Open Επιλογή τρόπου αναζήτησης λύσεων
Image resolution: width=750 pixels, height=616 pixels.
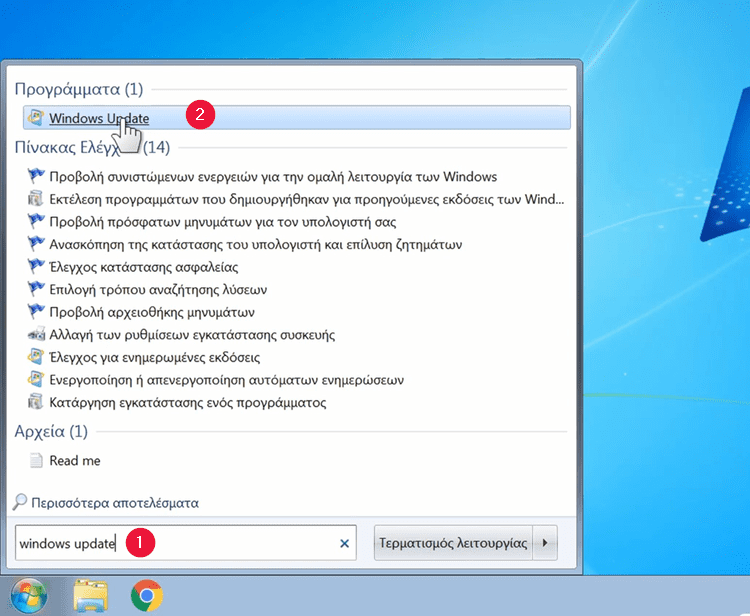click(158, 289)
